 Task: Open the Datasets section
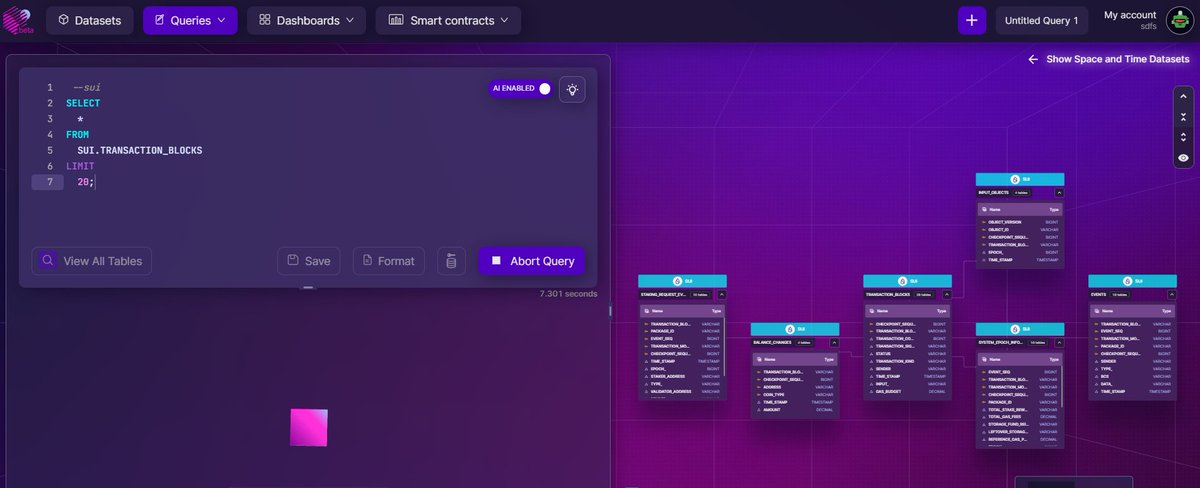tap(90, 20)
